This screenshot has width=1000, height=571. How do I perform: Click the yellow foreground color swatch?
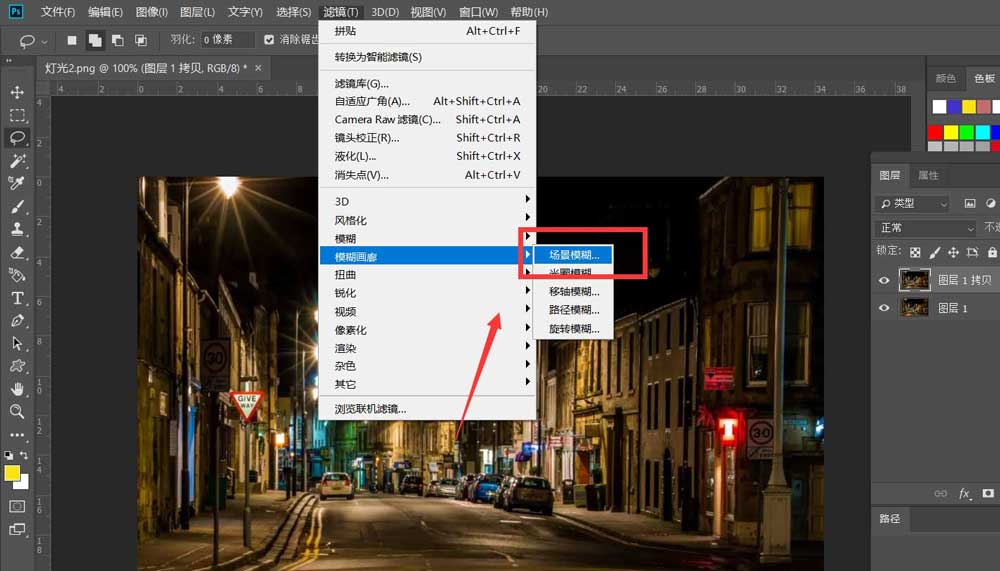coord(12,473)
